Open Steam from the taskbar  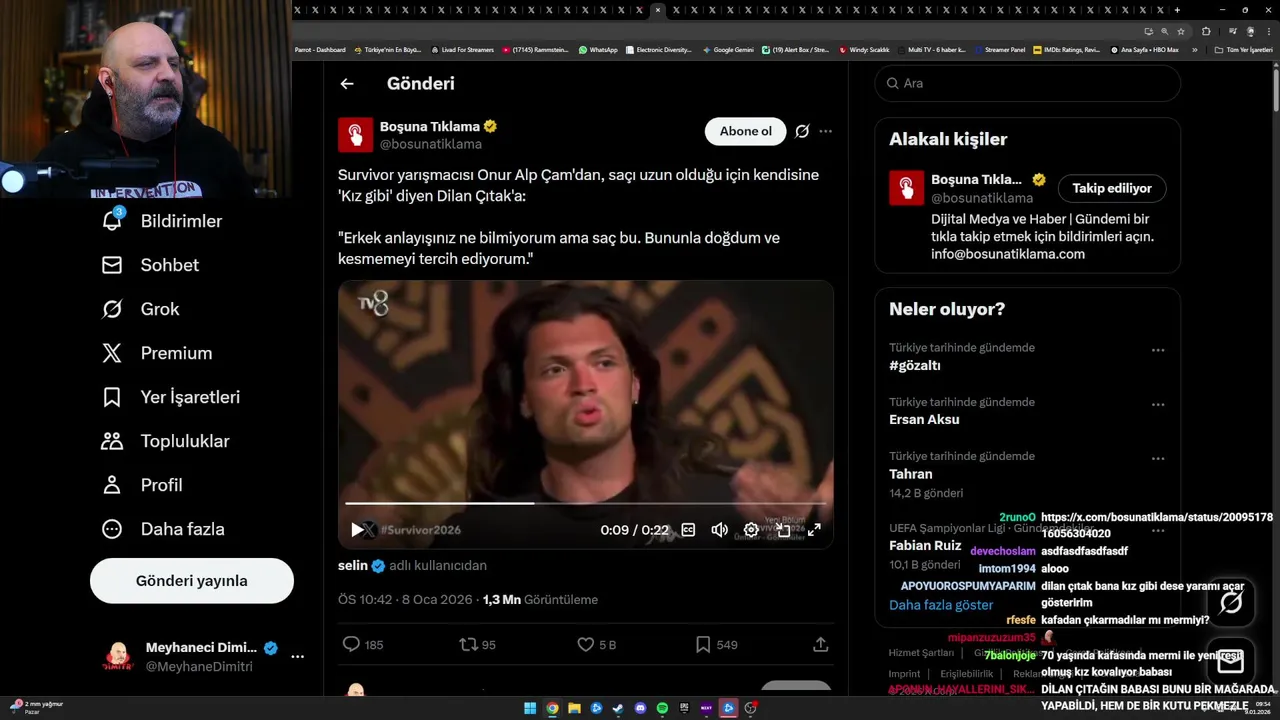click(618, 708)
